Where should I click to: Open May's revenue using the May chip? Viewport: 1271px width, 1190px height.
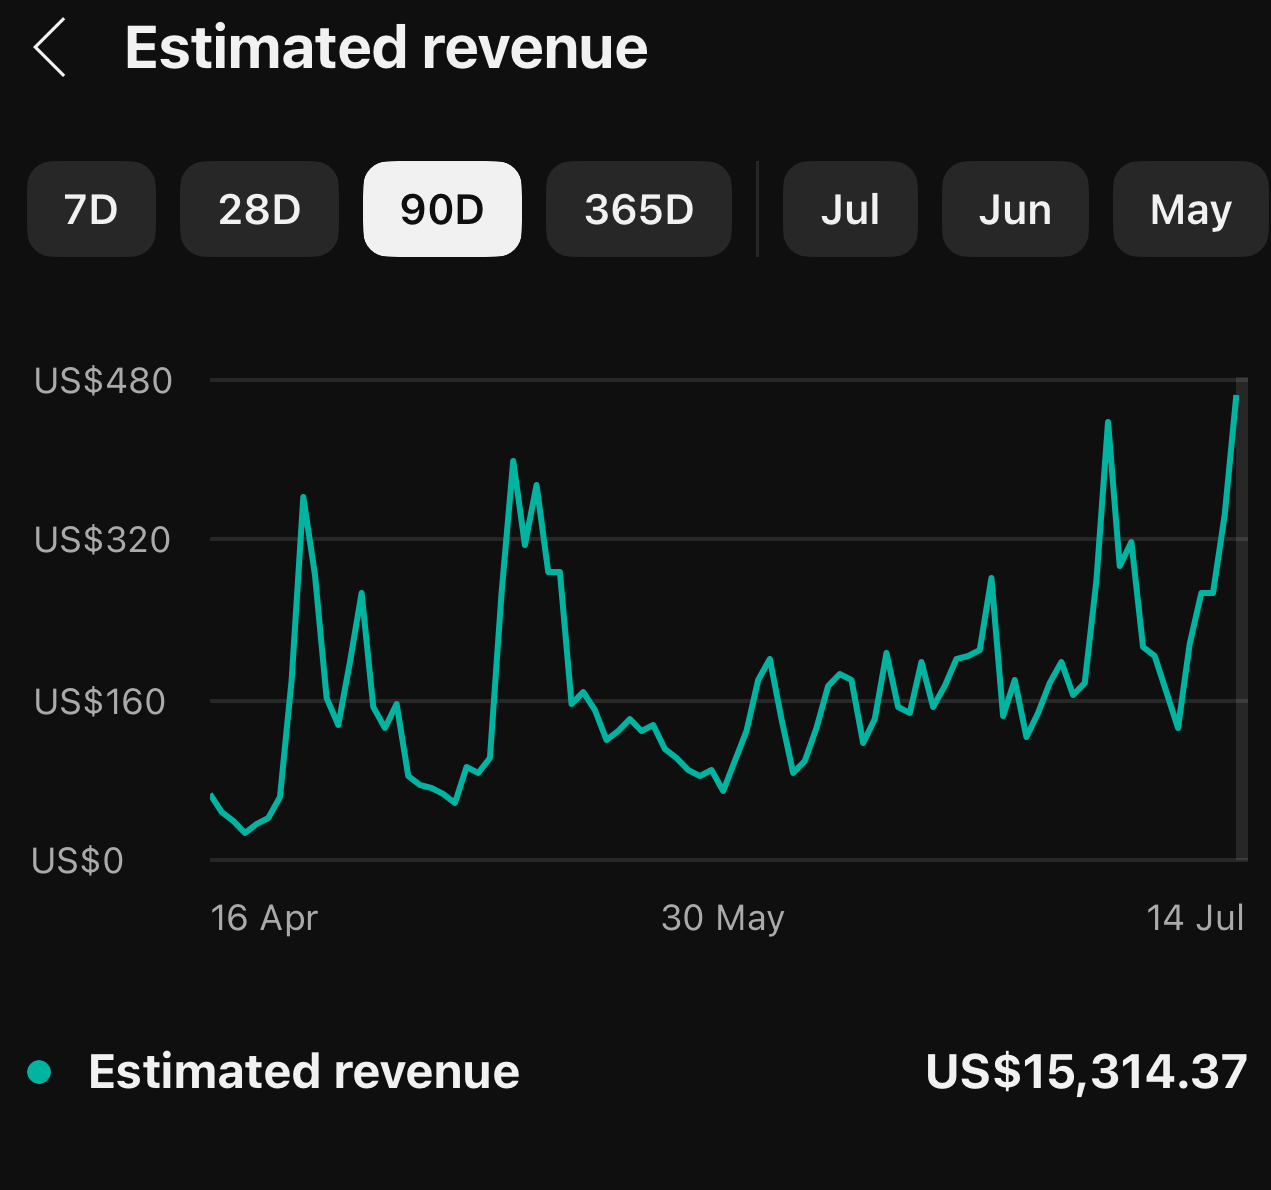click(x=1190, y=209)
